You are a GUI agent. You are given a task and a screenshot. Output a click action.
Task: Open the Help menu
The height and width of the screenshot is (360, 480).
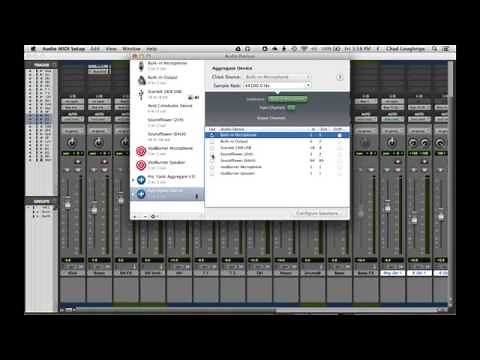151,49
